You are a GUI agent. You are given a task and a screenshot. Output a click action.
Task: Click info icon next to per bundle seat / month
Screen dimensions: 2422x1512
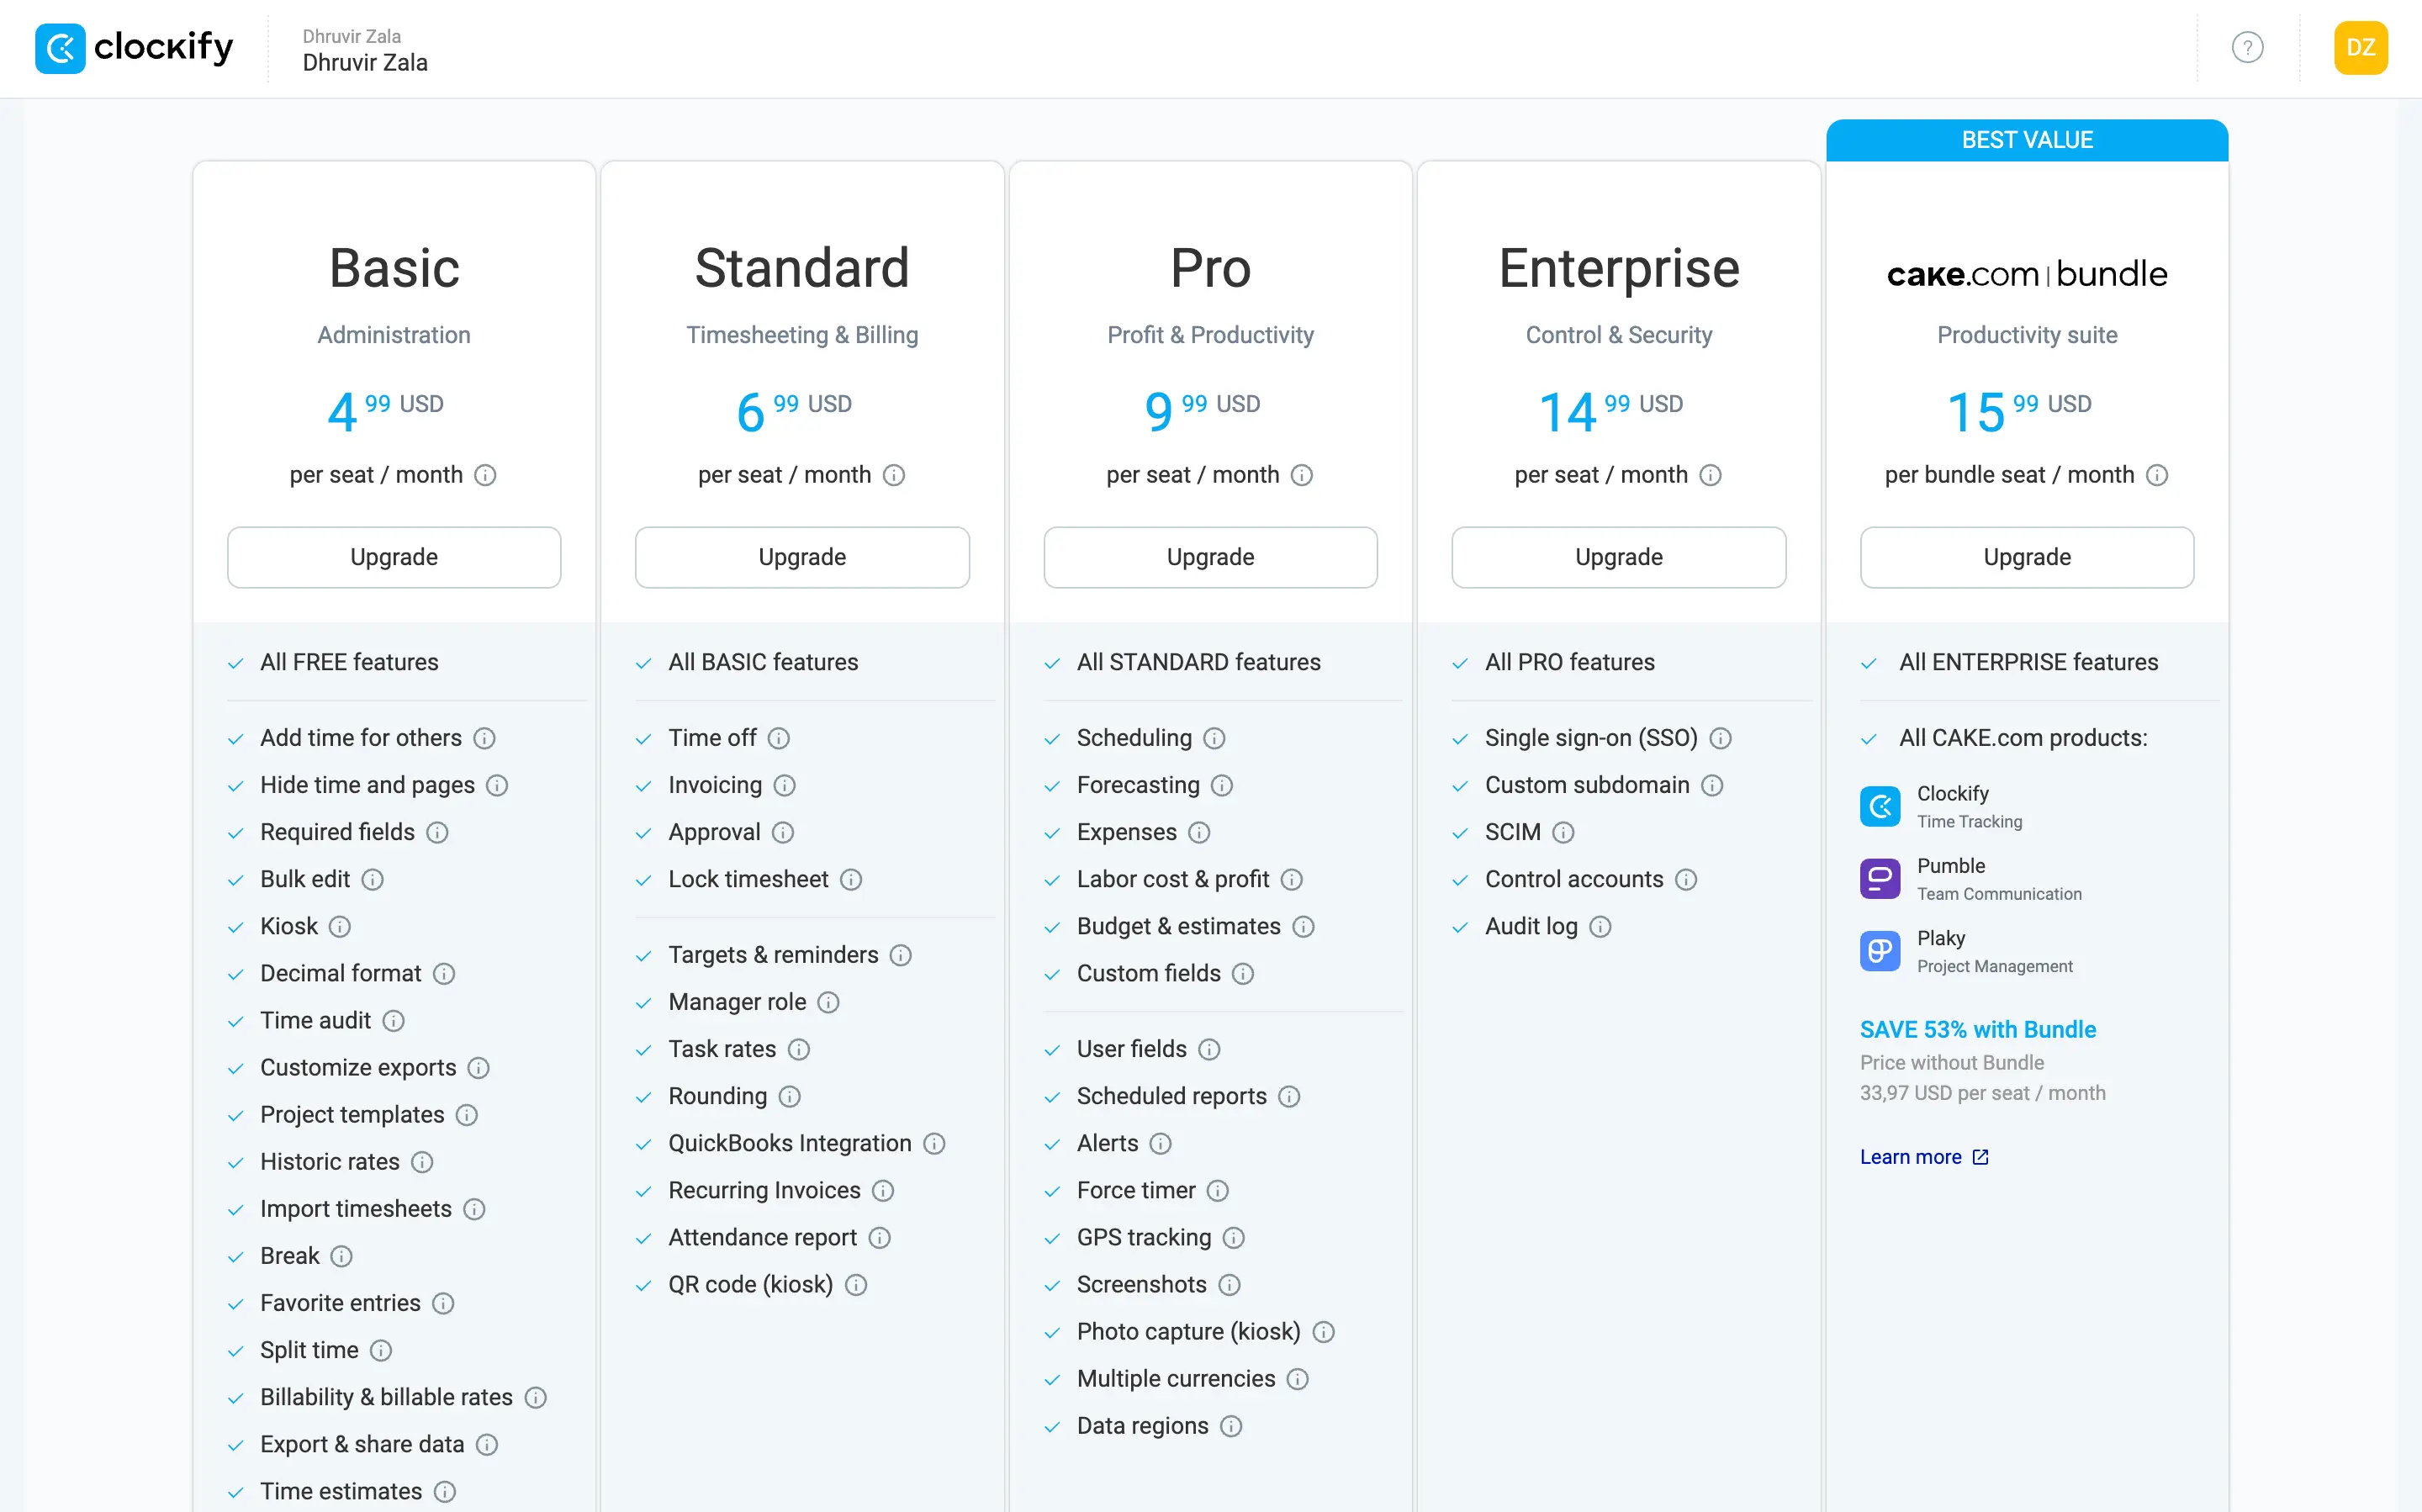(2157, 475)
